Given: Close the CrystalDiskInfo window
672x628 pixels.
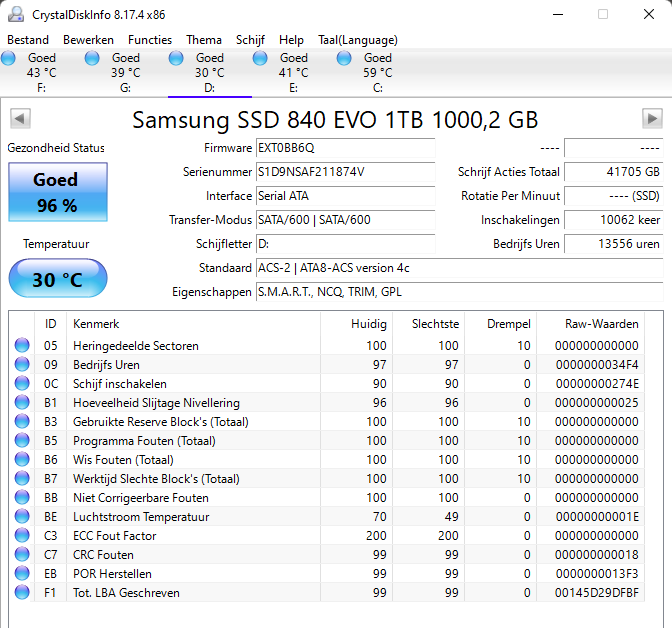Looking at the screenshot, I should 649,15.
